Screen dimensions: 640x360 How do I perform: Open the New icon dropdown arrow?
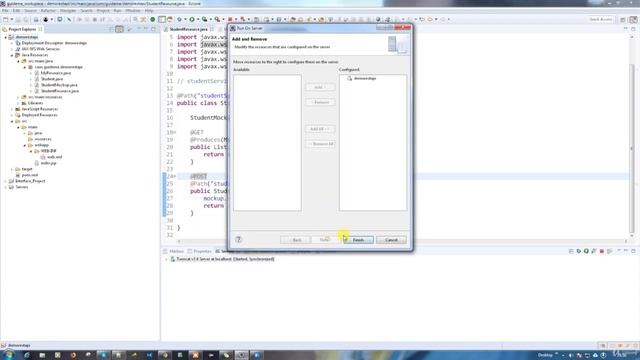coord(12,19)
